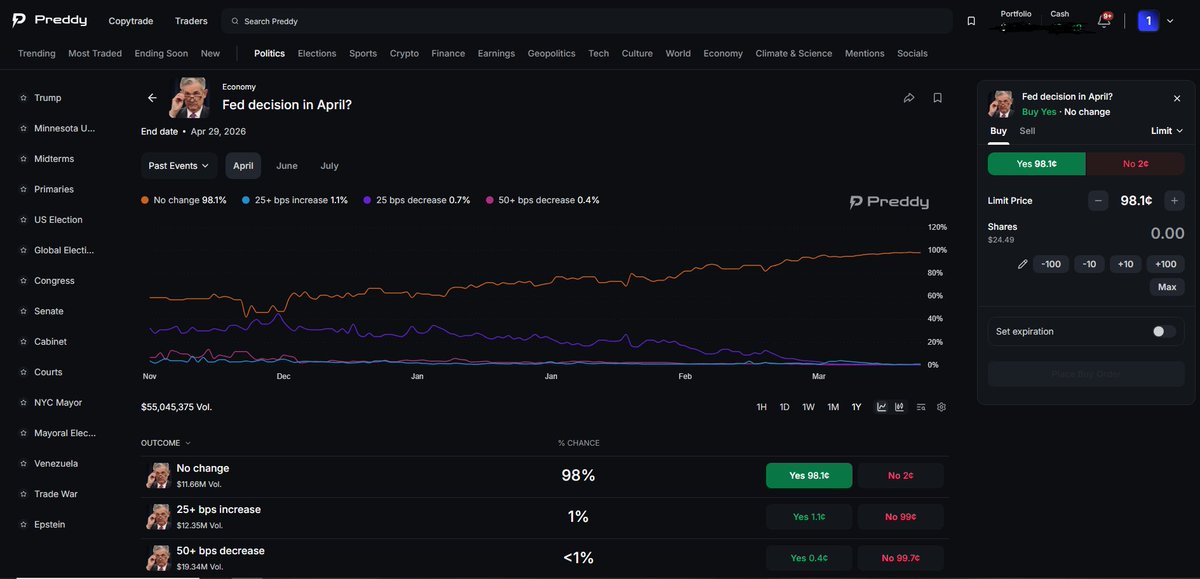Toggle 25 bps decrease legend series

pos(417,200)
